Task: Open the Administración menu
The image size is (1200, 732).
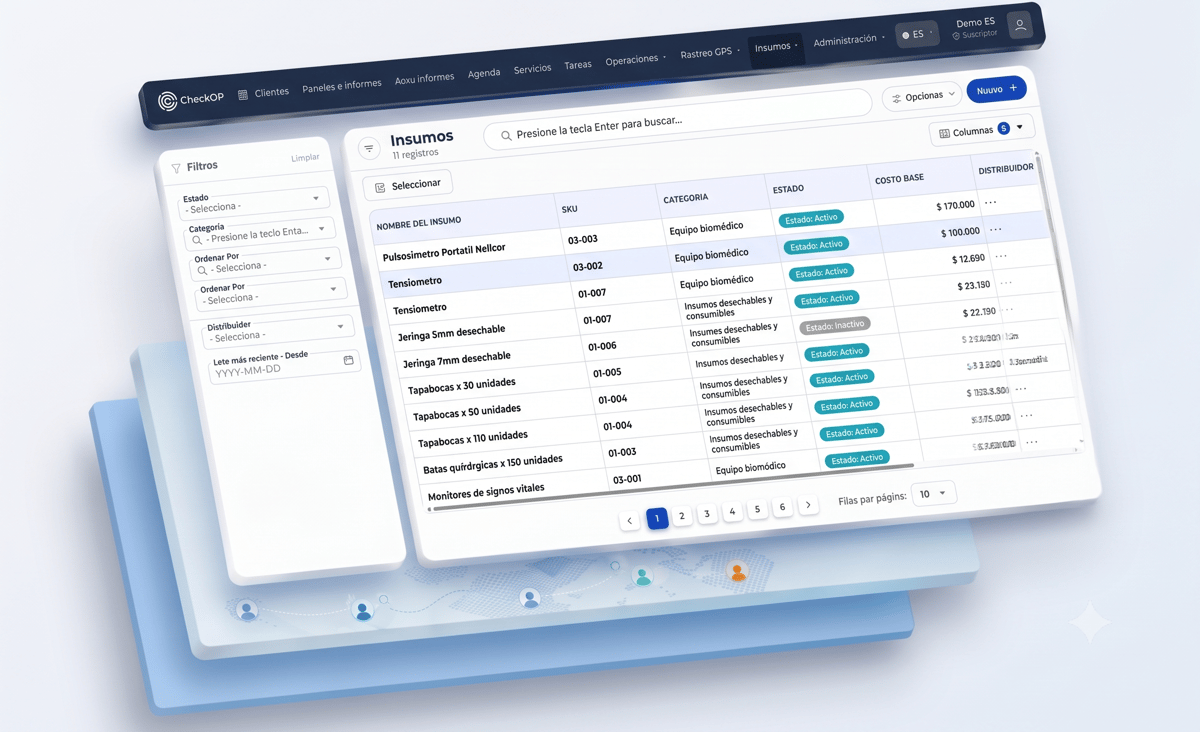Action: click(848, 41)
